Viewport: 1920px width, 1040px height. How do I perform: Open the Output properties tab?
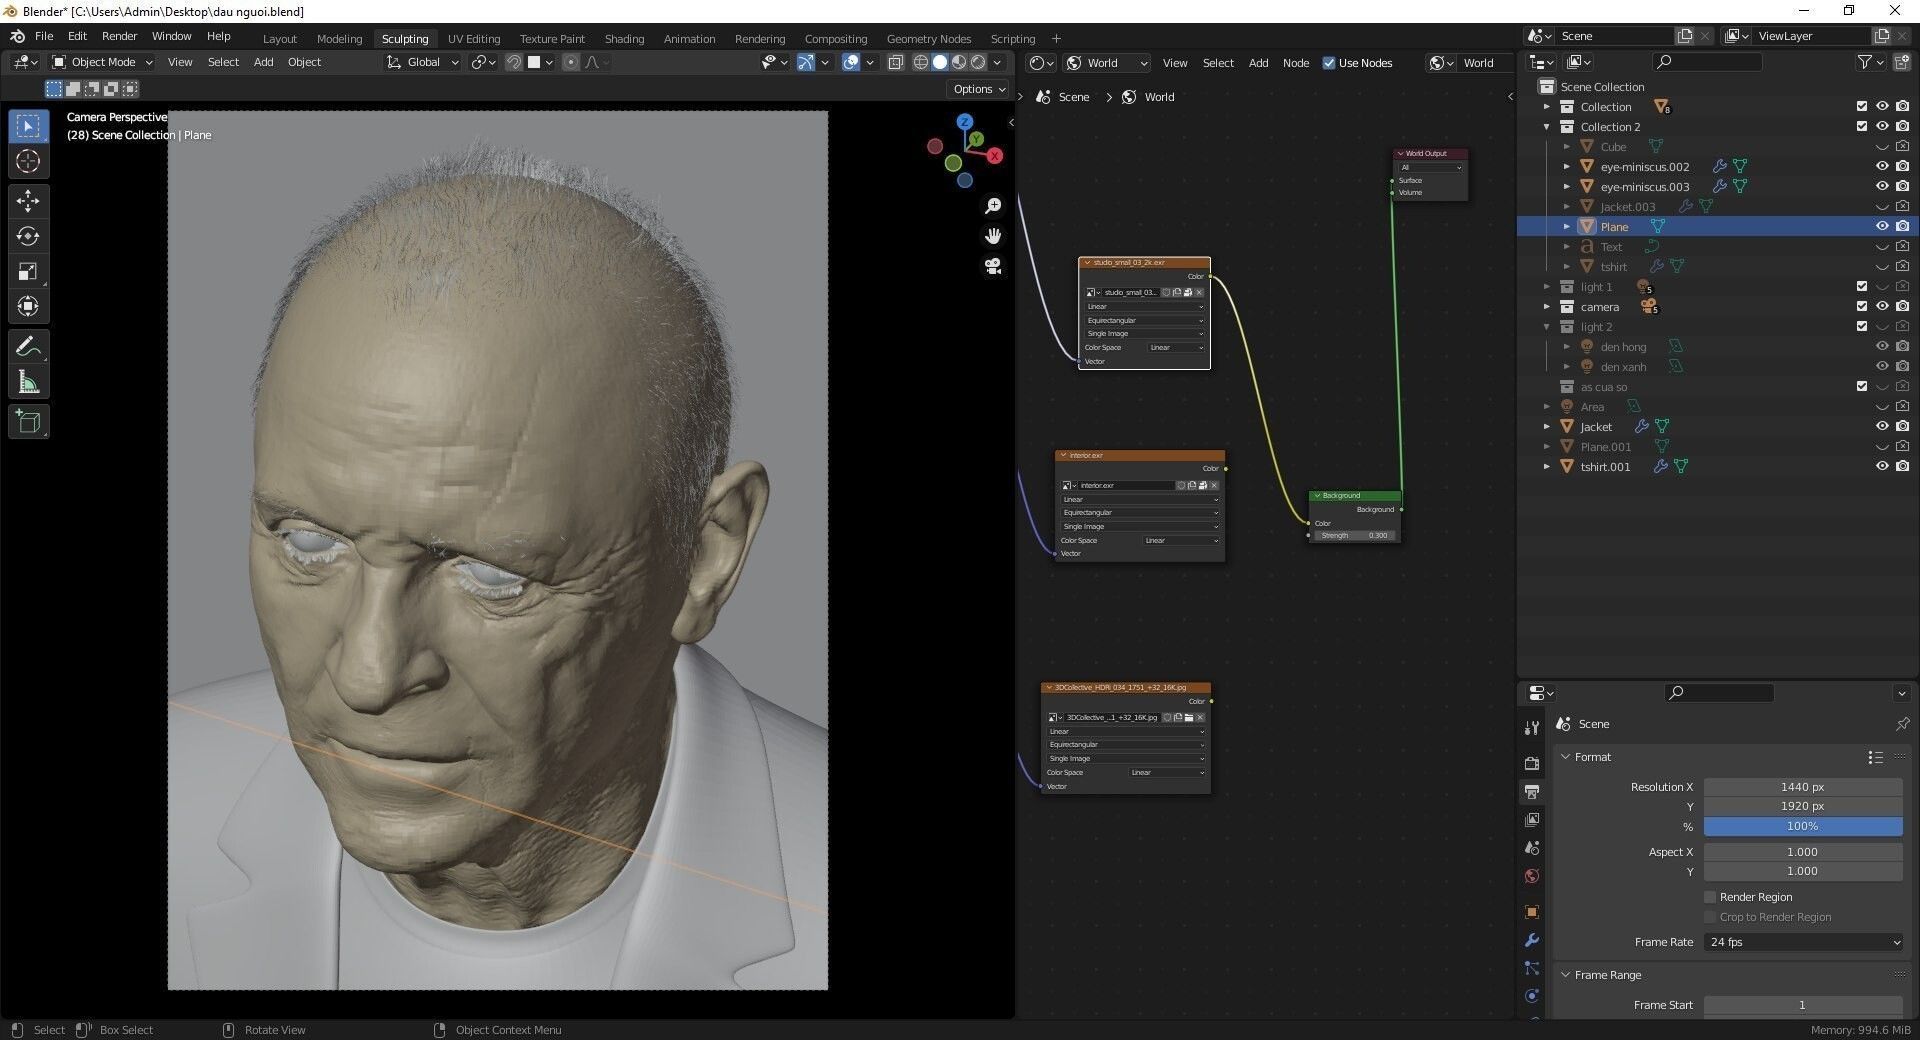click(x=1532, y=791)
